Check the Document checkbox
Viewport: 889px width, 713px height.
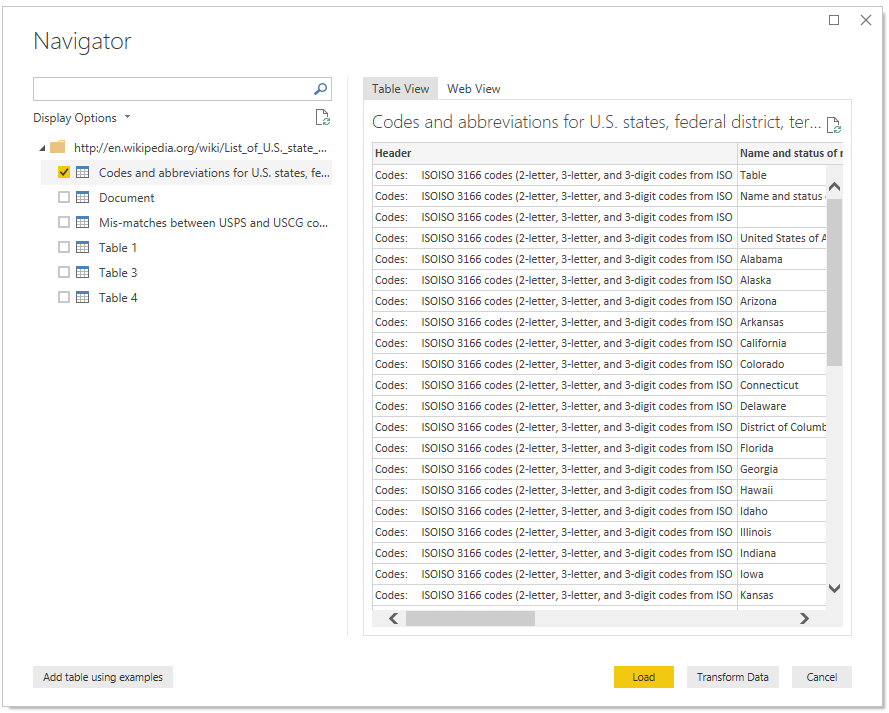point(64,198)
